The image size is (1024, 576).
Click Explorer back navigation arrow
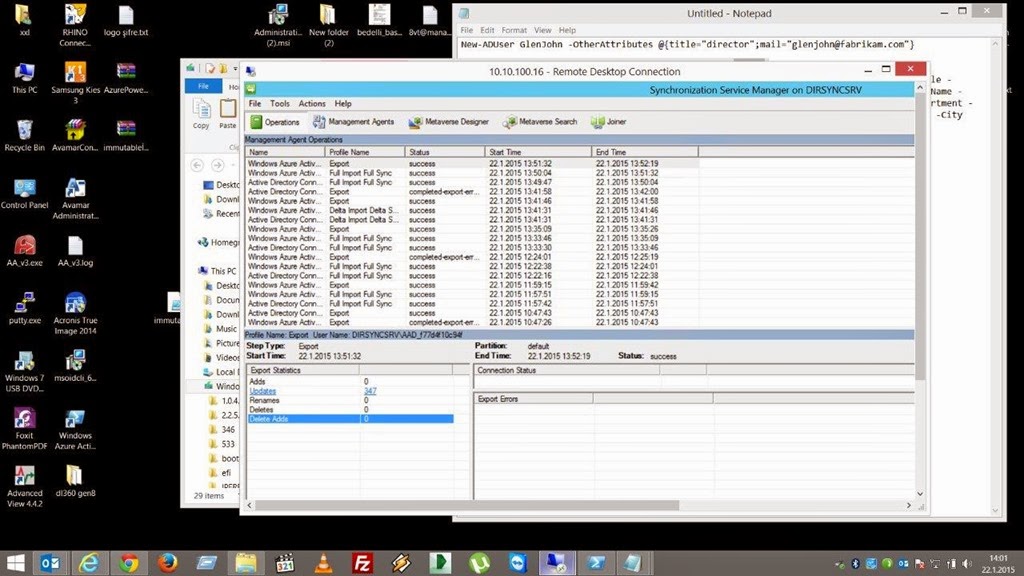click(x=197, y=165)
